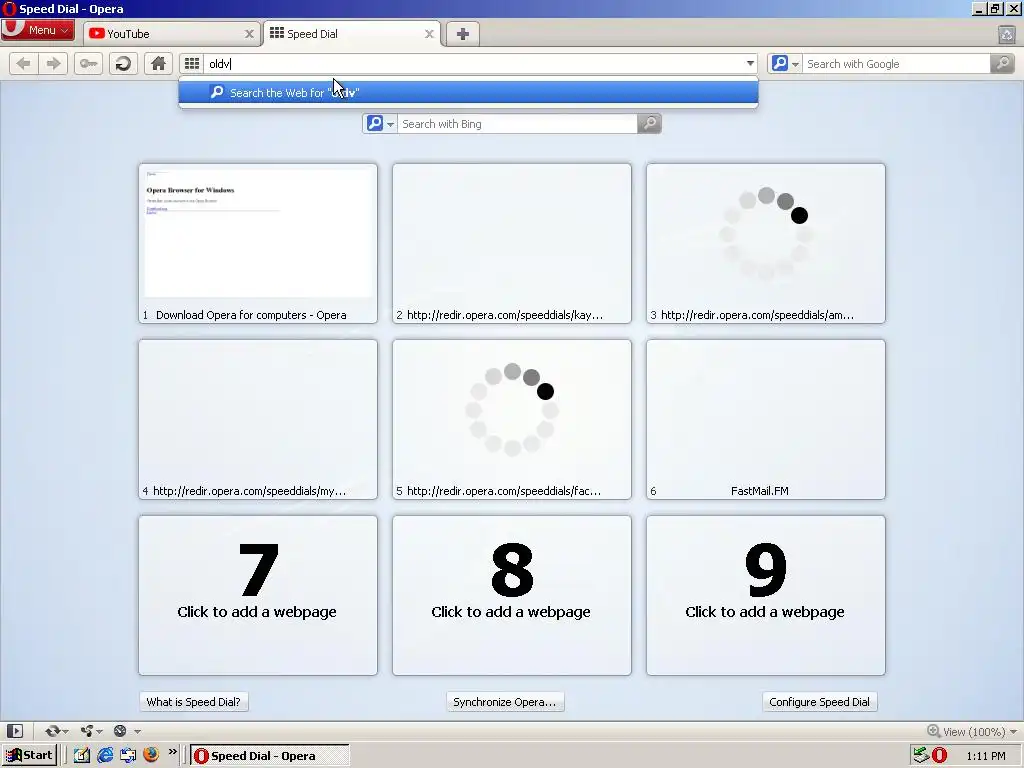Open a new tab with plus button
Screen dimensions: 1024x768
(462, 34)
